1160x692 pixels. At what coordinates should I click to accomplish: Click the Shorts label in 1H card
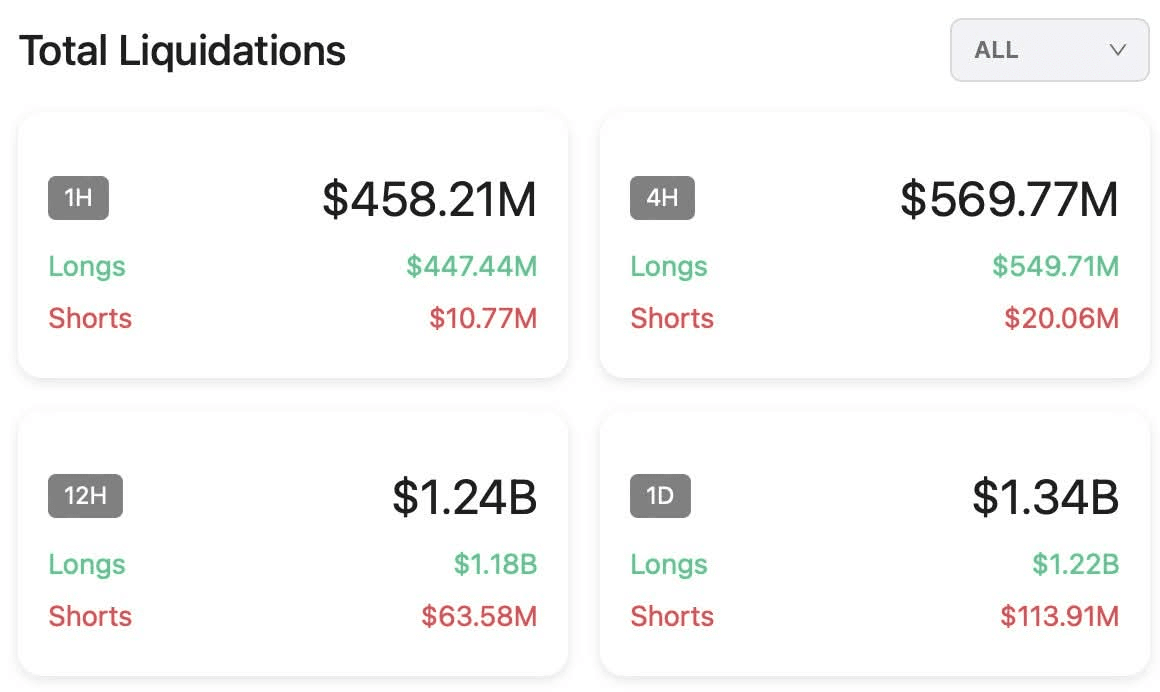90,319
